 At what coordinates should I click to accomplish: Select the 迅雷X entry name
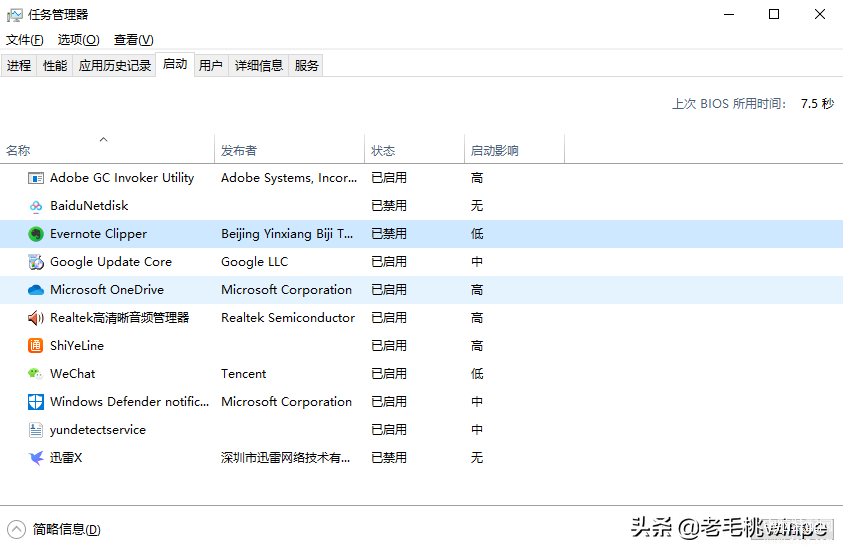click(66, 458)
